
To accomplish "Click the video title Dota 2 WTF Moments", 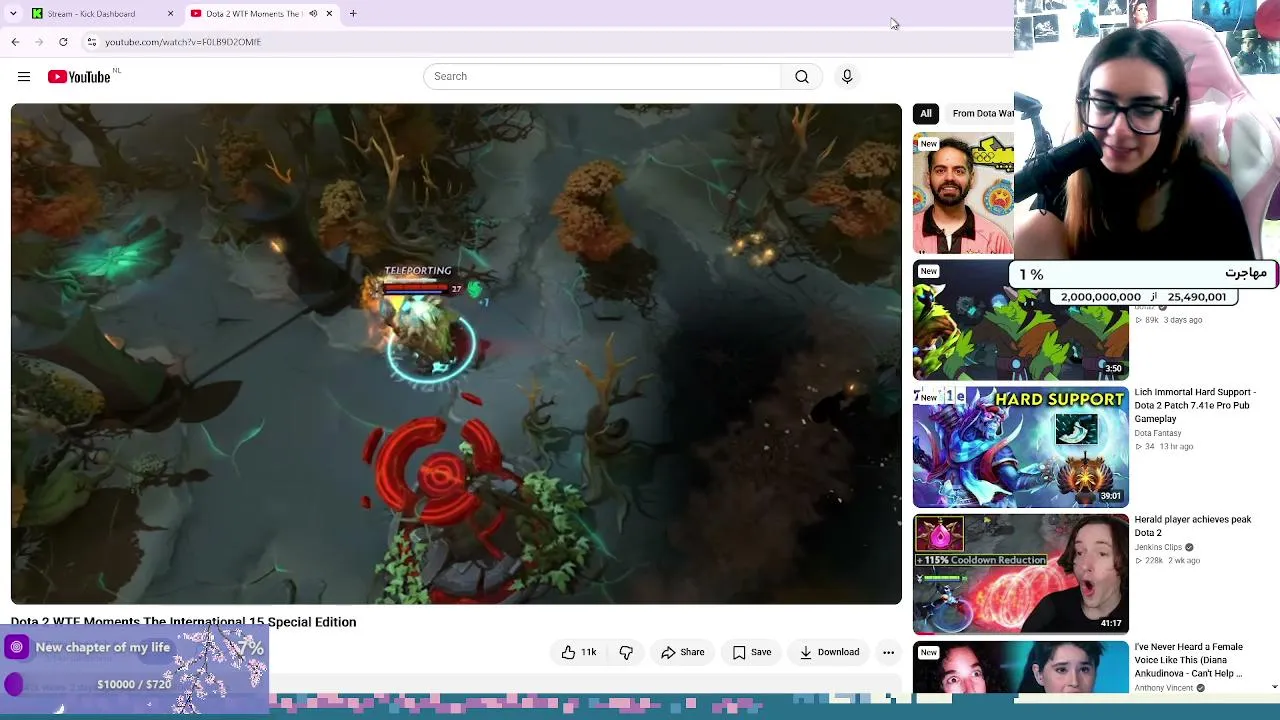I will tap(183, 622).
